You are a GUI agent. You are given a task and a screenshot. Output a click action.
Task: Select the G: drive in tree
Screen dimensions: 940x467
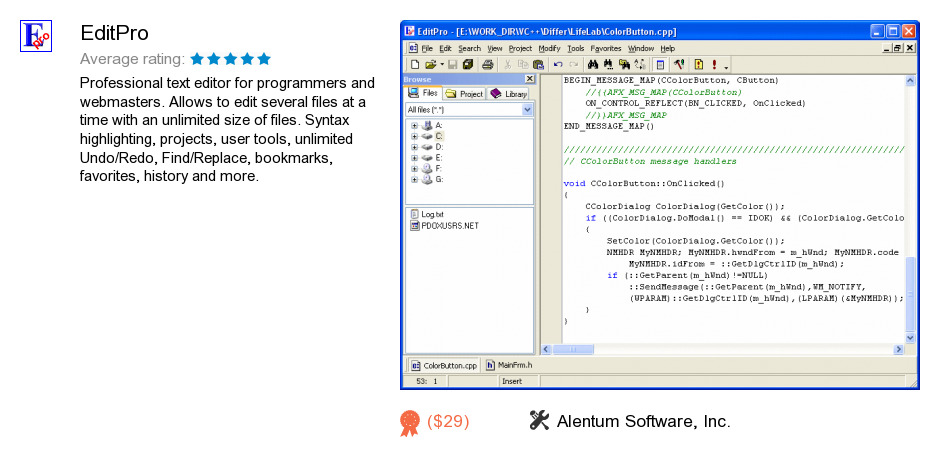439,180
